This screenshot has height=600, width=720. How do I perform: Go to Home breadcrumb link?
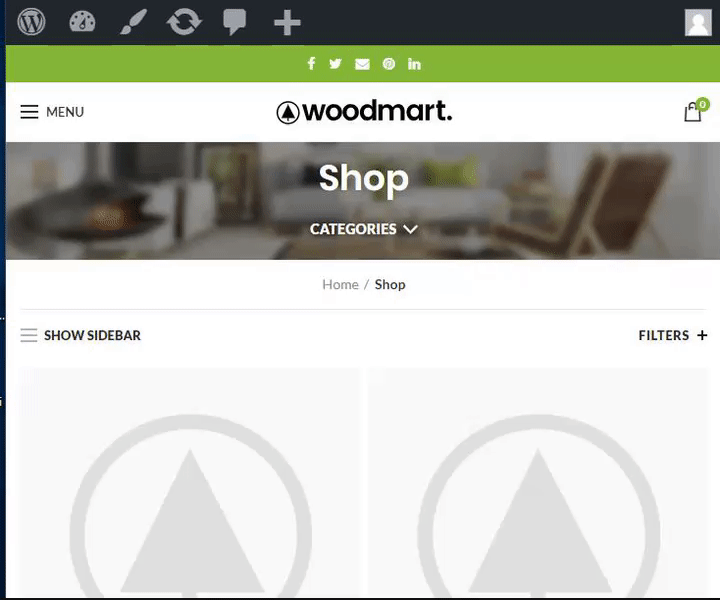click(x=340, y=285)
